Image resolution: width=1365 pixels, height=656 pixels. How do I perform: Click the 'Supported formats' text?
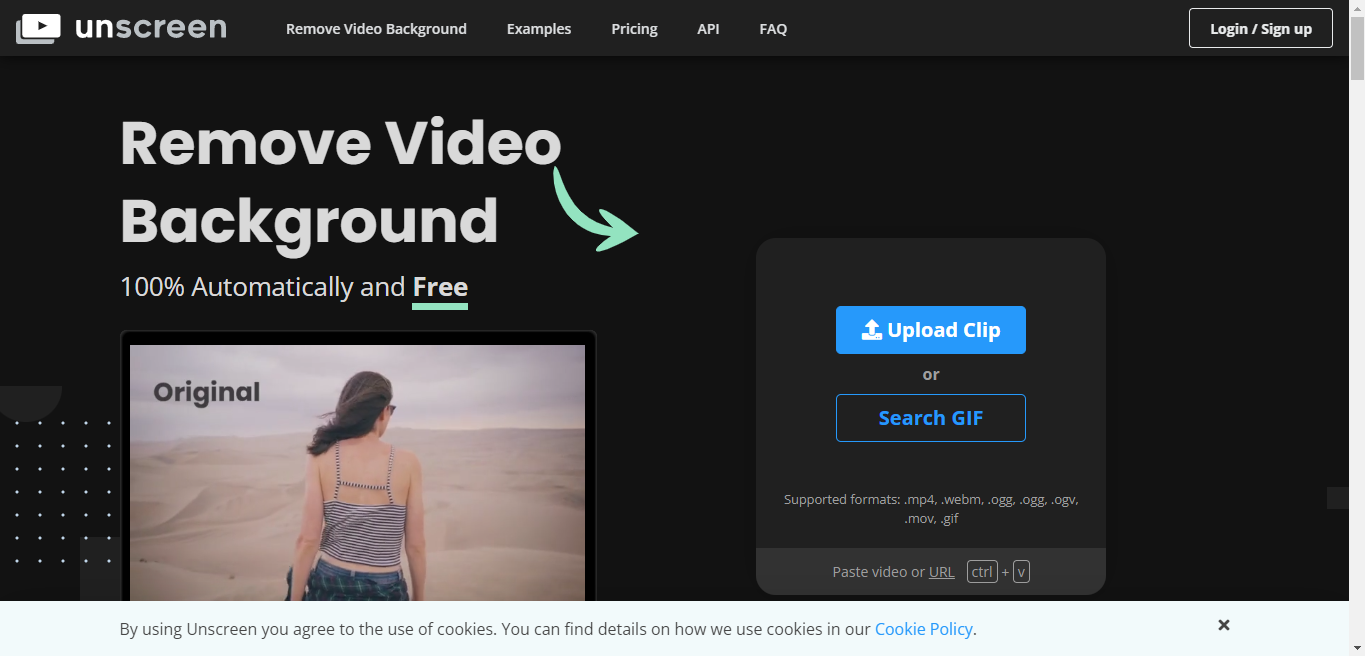coord(931,508)
